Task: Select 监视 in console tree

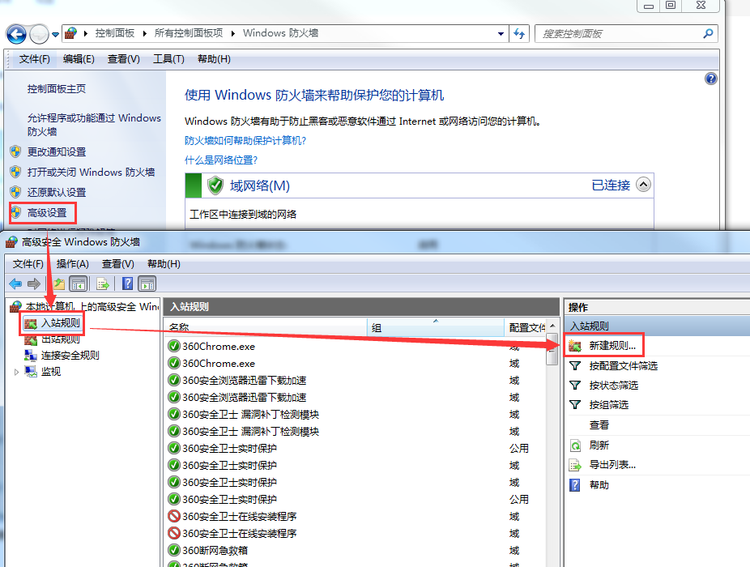Action: (x=51, y=372)
